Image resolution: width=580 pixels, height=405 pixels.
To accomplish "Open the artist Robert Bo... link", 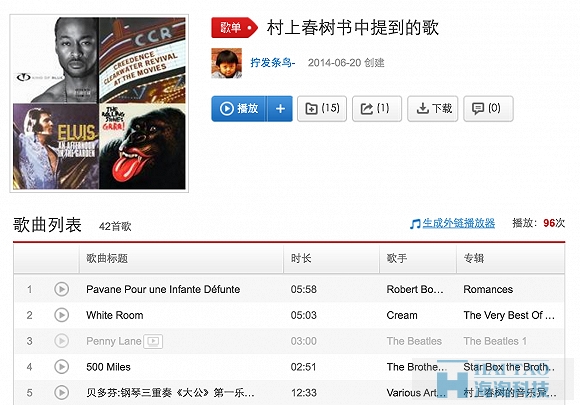I will tap(415, 289).
